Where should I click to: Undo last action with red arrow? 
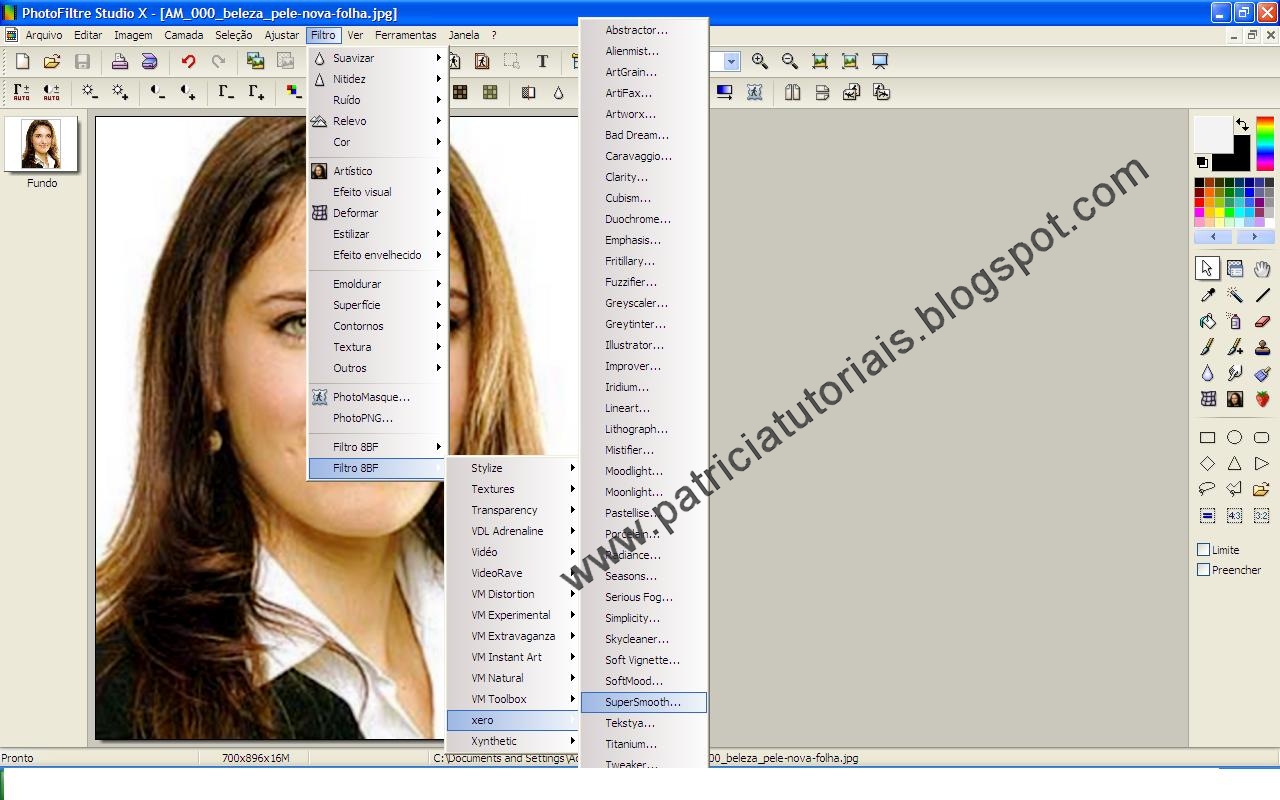point(188,62)
